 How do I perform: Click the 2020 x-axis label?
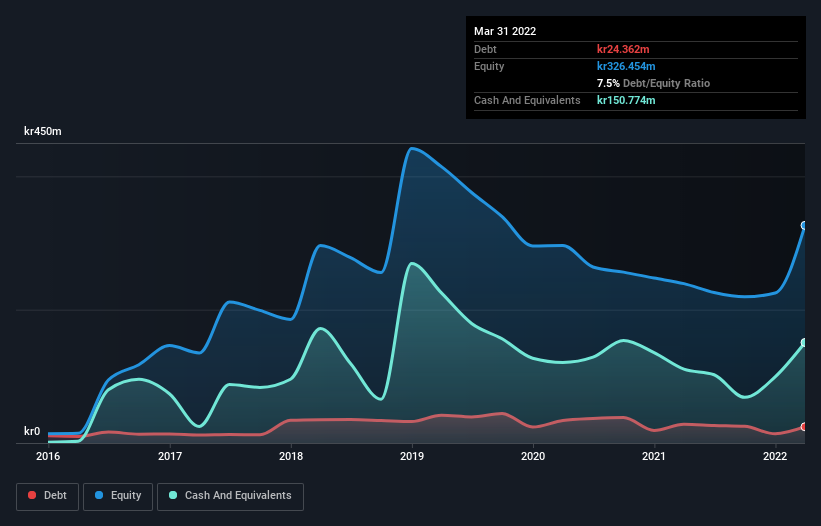click(x=533, y=456)
